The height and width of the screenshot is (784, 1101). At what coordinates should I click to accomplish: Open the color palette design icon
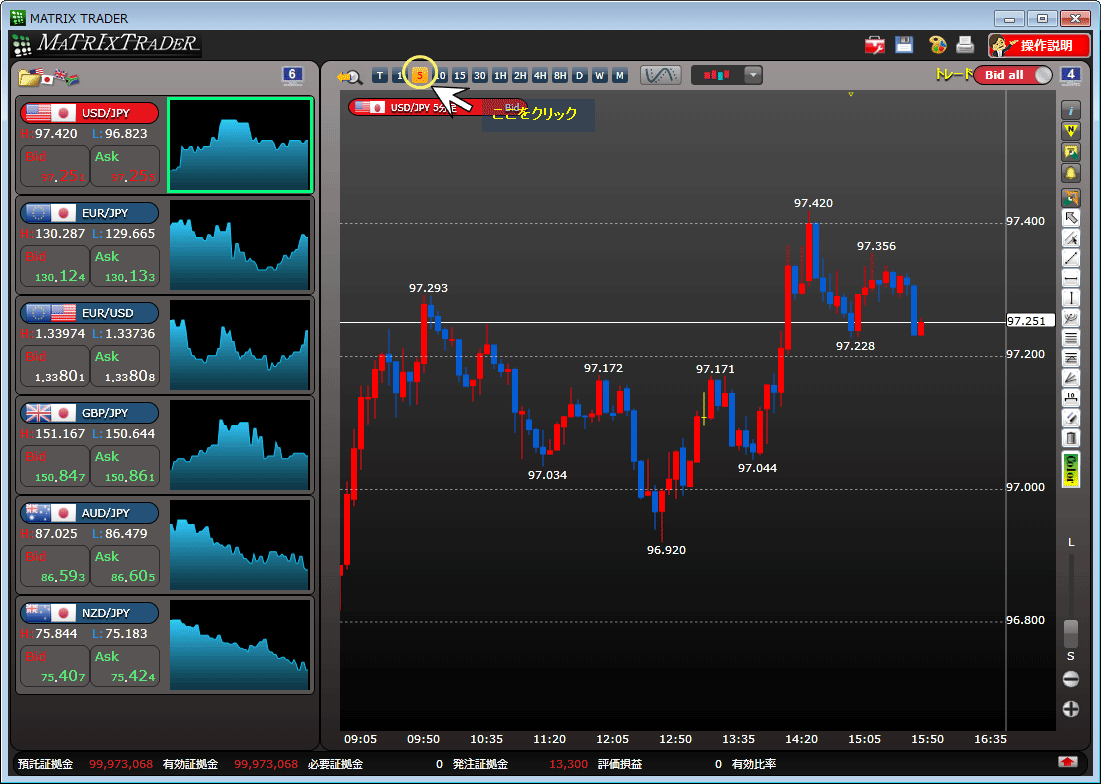937,45
